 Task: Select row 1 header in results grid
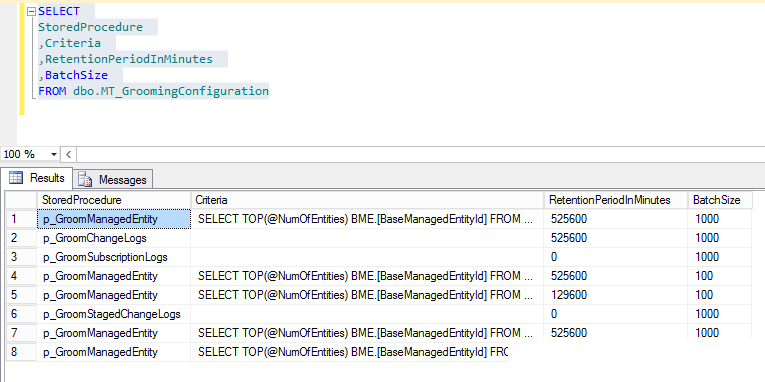(x=21, y=219)
